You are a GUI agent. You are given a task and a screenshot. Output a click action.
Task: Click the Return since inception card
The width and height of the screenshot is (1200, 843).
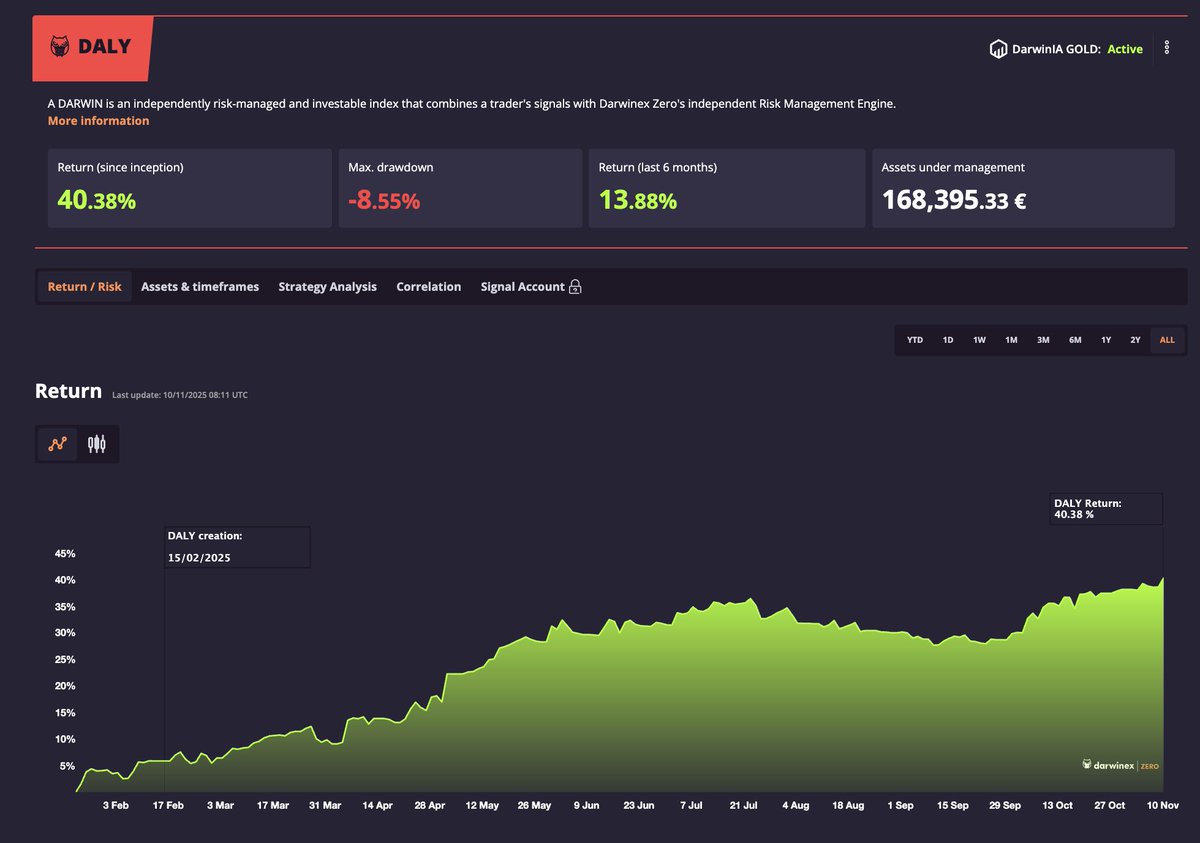click(x=190, y=189)
